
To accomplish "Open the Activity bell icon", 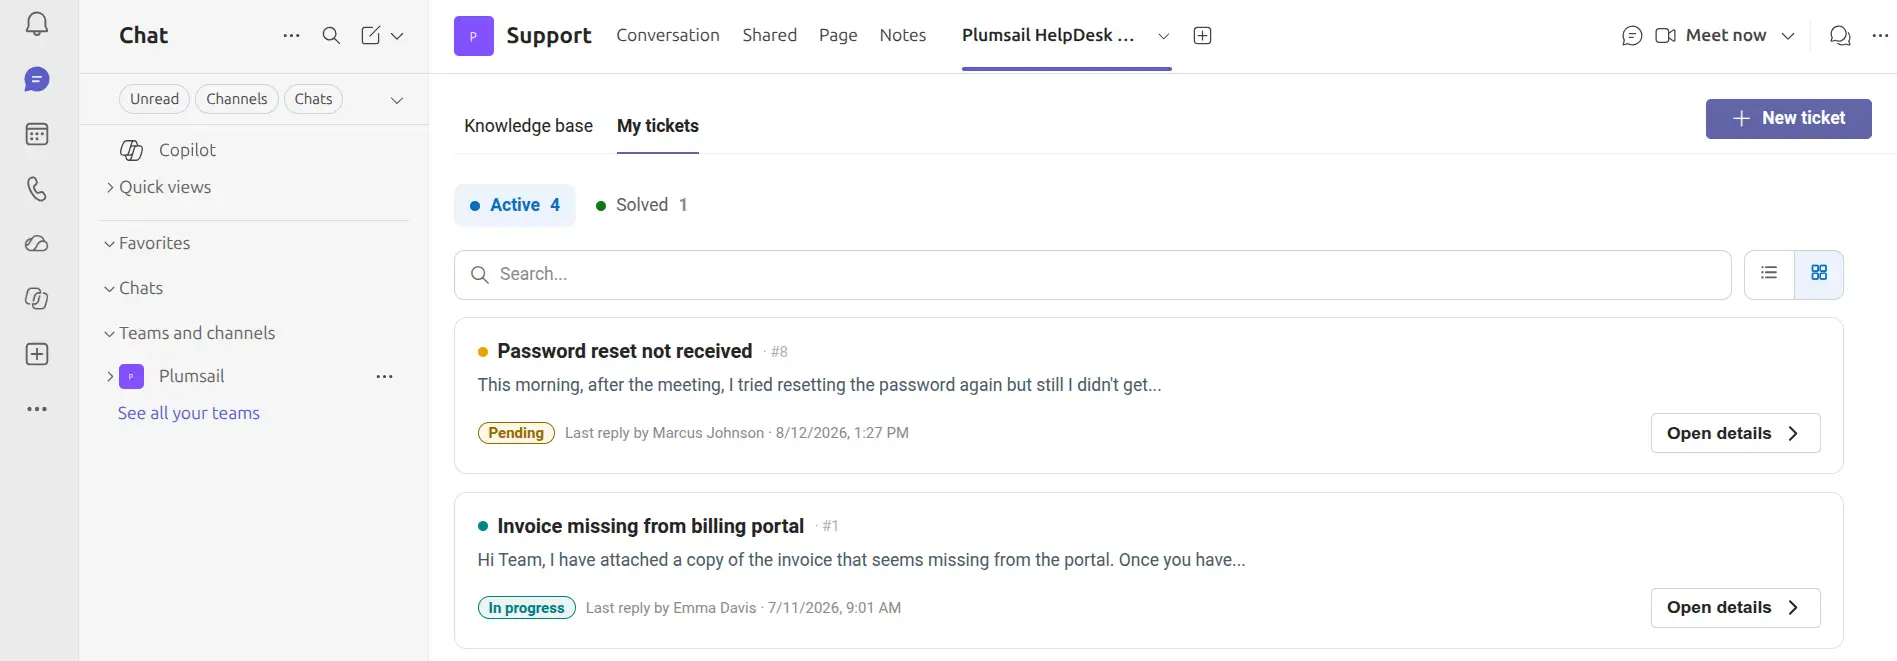I will click(37, 24).
